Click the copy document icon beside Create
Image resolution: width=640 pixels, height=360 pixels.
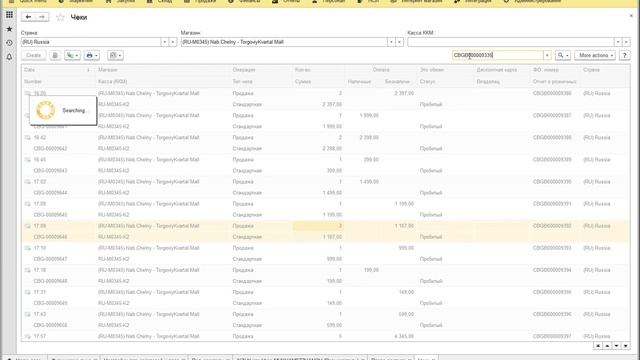(55, 55)
